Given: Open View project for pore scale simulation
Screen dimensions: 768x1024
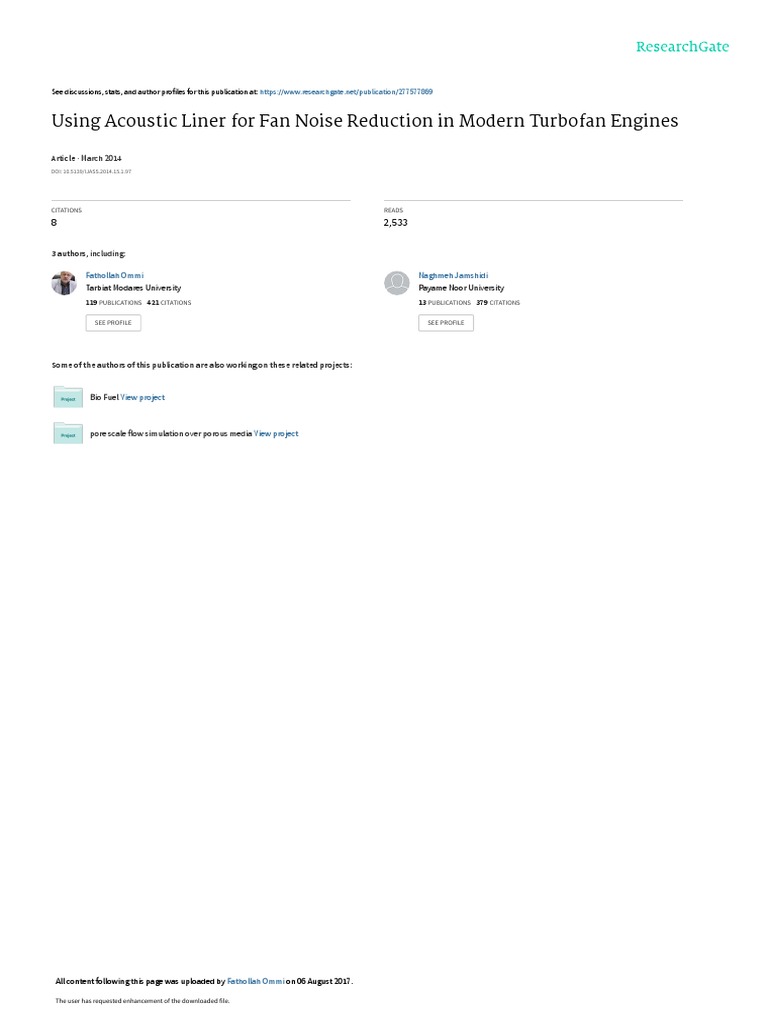Looking at the screenshot, I should pos(276,434).
